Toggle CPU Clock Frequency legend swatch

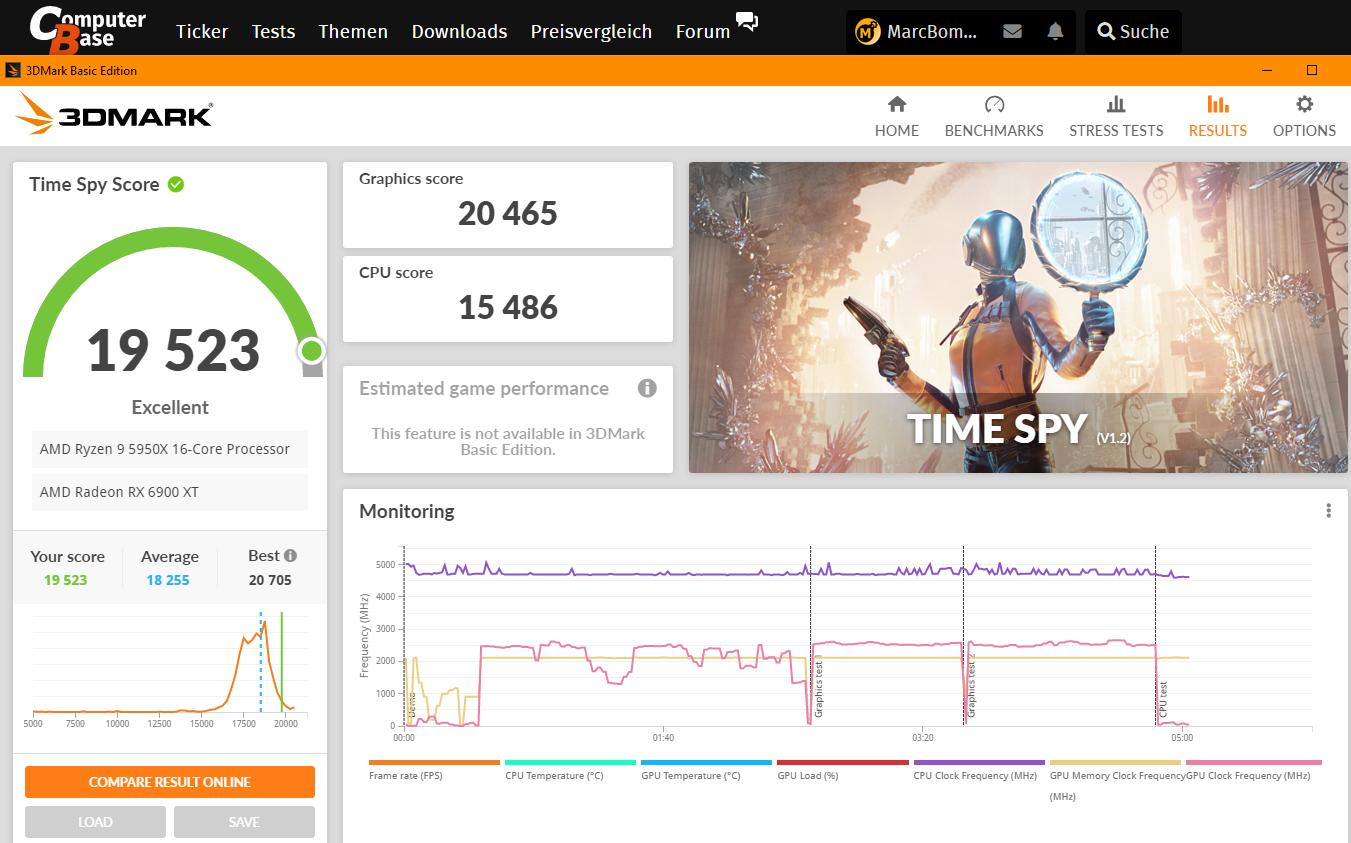(979, 762)
